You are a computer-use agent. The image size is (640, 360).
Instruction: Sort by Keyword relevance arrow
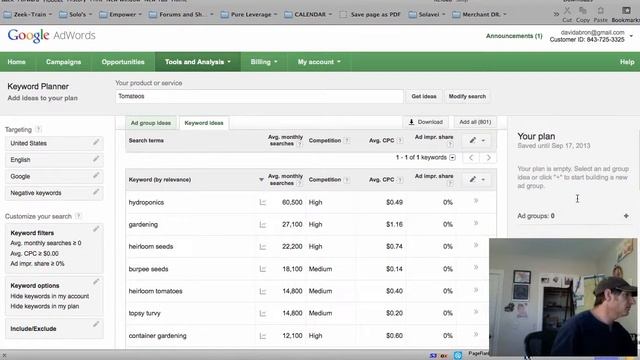[261, 180]
